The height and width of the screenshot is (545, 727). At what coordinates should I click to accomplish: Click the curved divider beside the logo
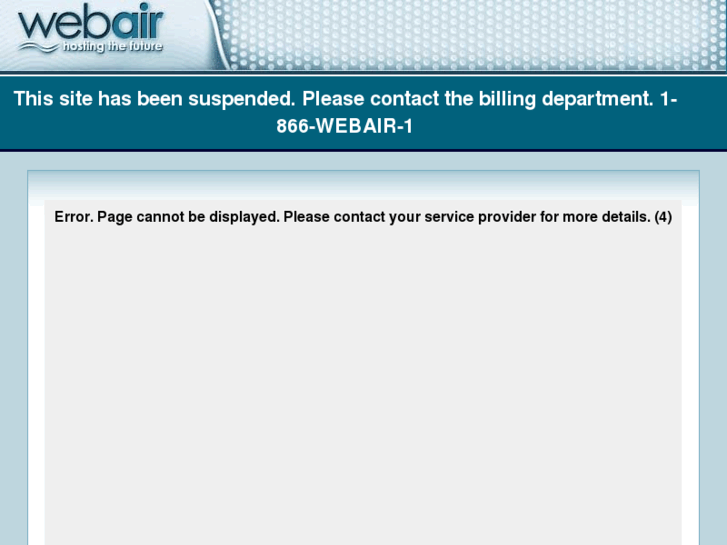pyautogui.click(x=216, y=35)
